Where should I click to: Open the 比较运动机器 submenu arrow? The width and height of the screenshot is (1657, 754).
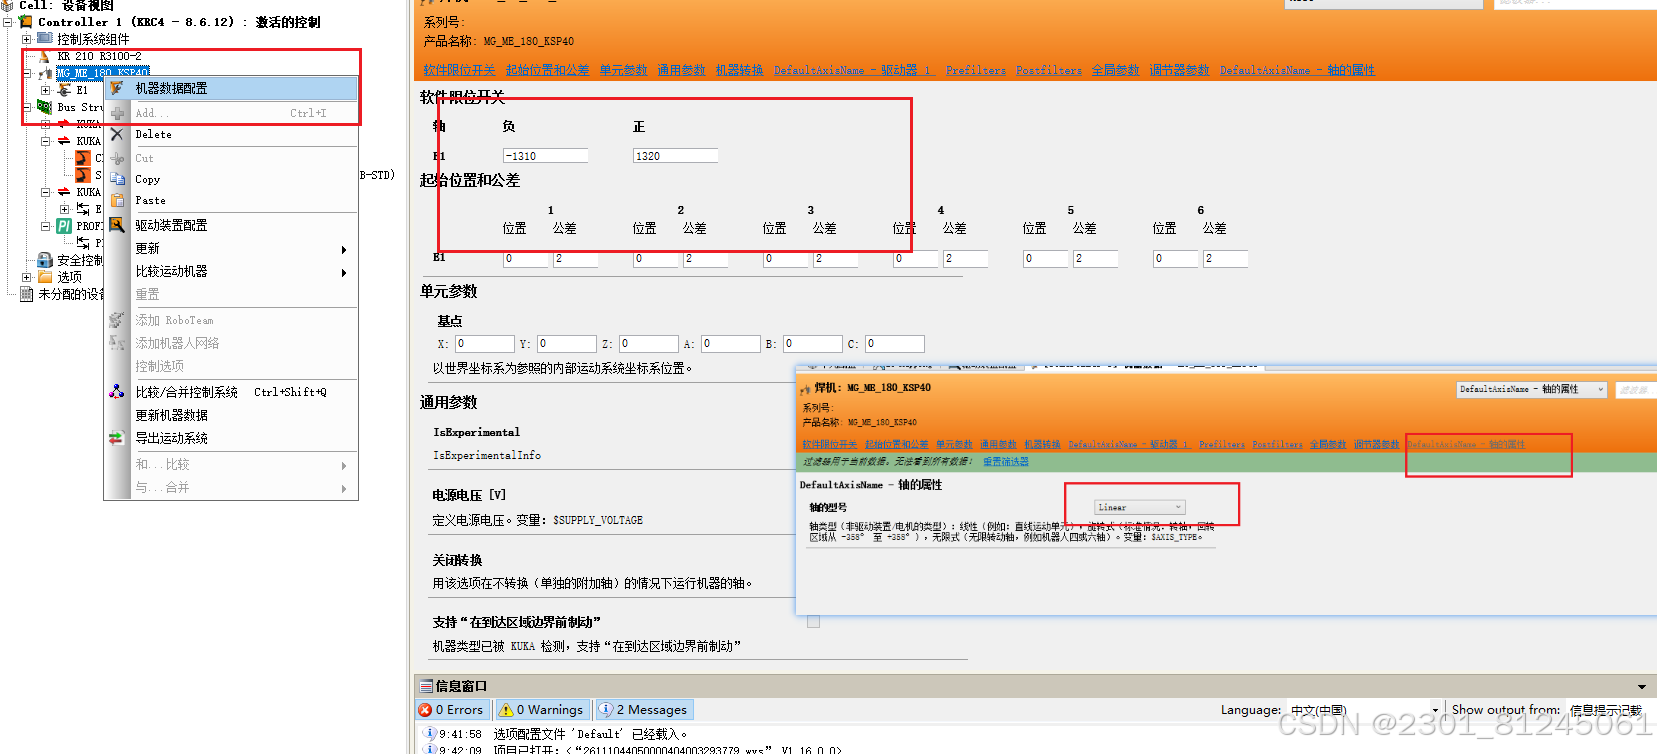(344, 272)
